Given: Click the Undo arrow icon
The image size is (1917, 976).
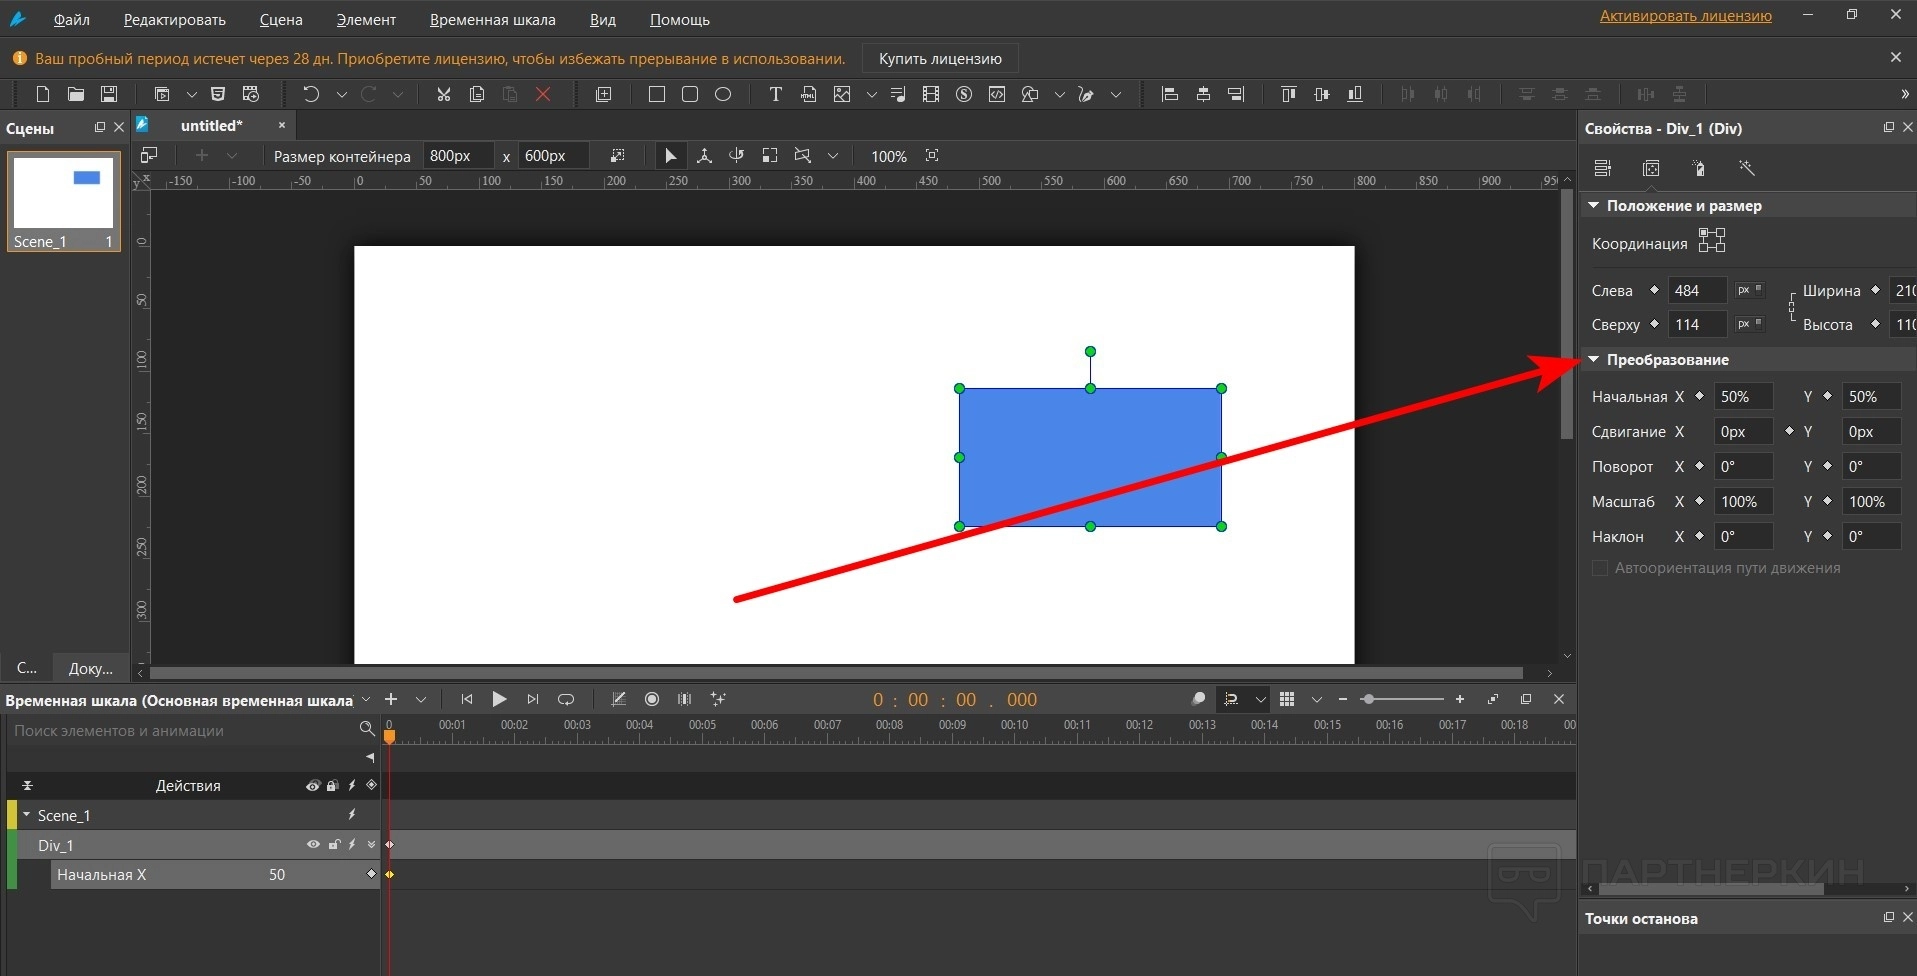Looking at the screenshot, I should [x=310, y=94].
